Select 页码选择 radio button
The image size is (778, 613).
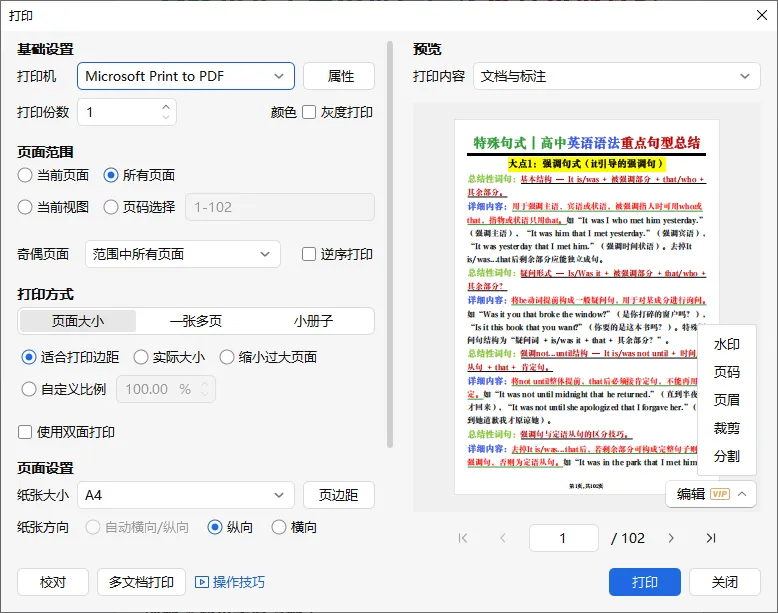[111, 207]
